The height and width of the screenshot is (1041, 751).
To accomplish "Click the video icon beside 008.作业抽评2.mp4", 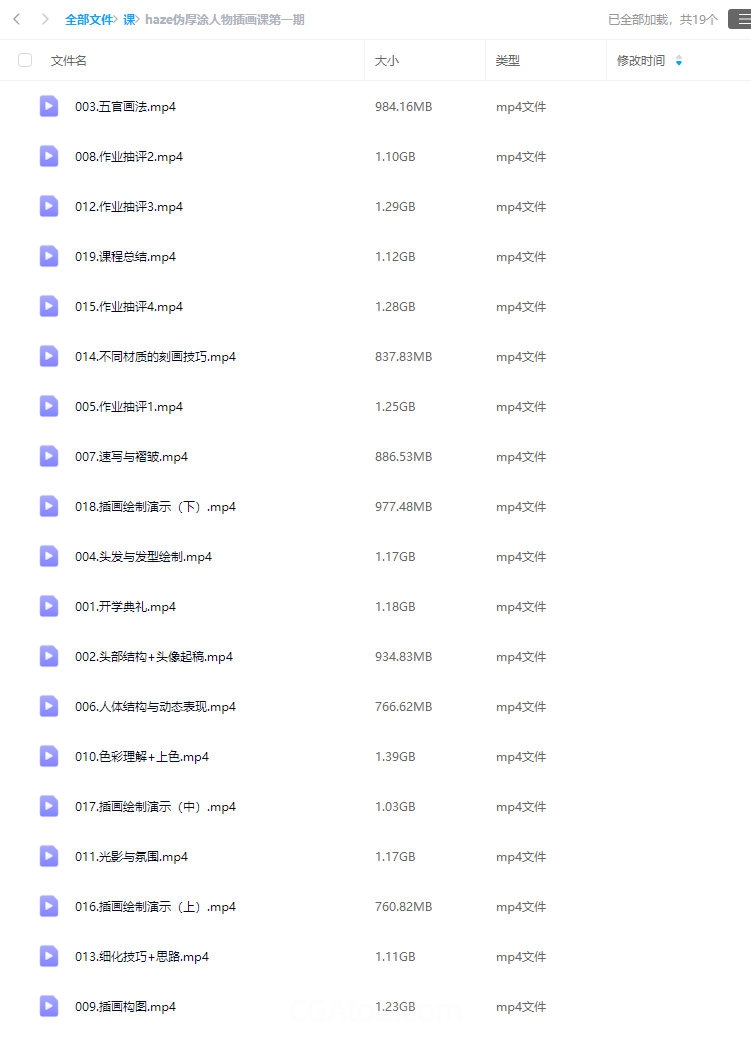I will [x=48, y=156].
